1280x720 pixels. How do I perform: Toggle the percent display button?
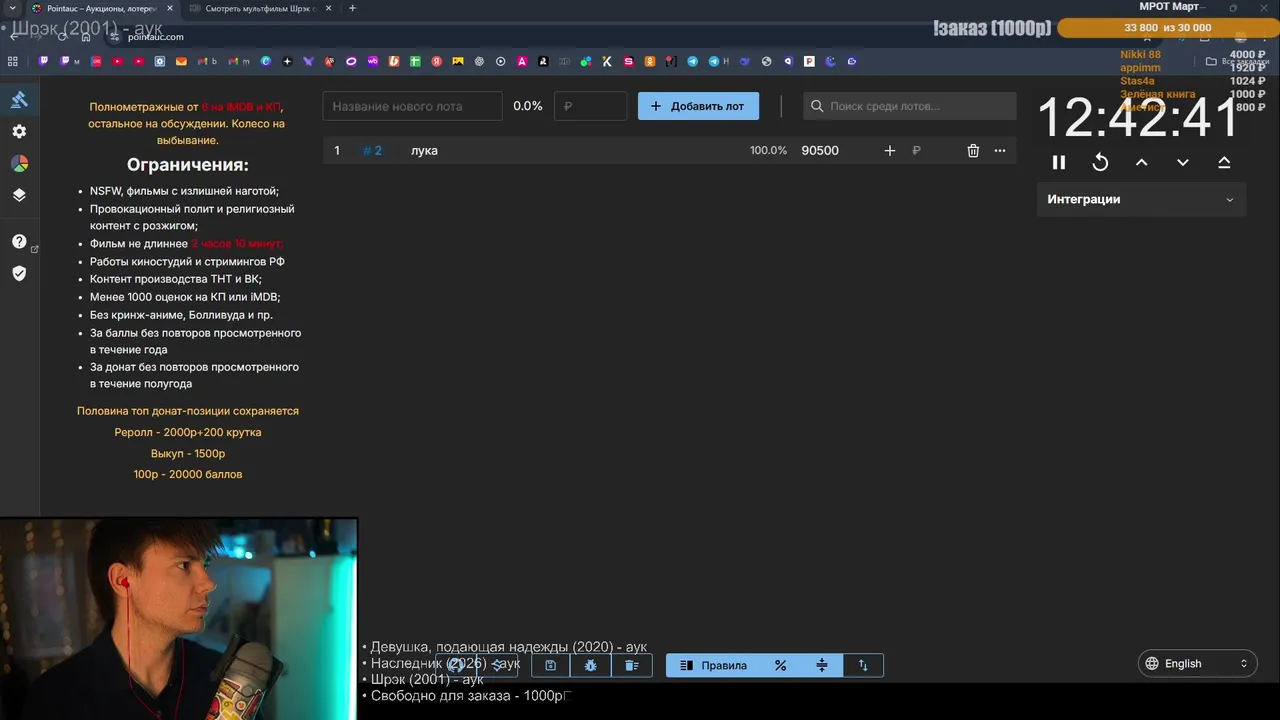(x=781, y=665)
